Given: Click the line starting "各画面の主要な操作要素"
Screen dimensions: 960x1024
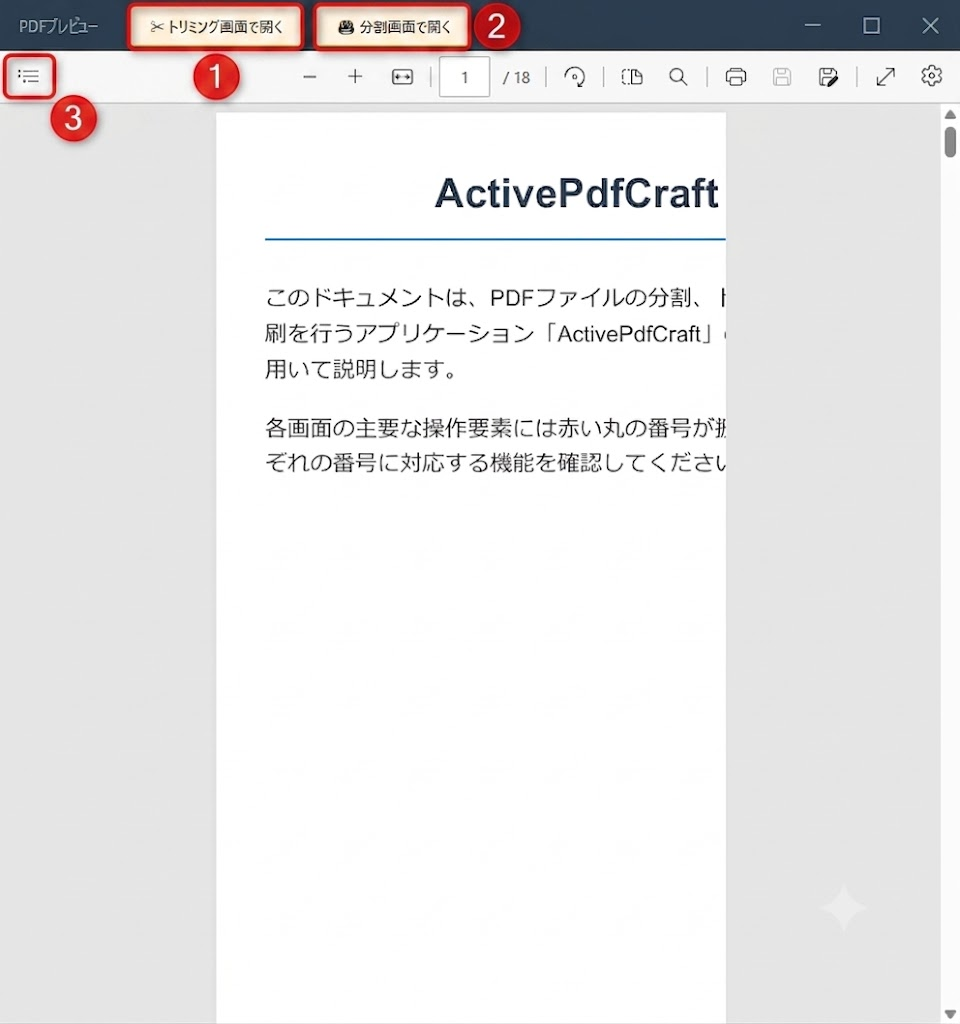Looking at the screenshot, I should tap(495, 428).
